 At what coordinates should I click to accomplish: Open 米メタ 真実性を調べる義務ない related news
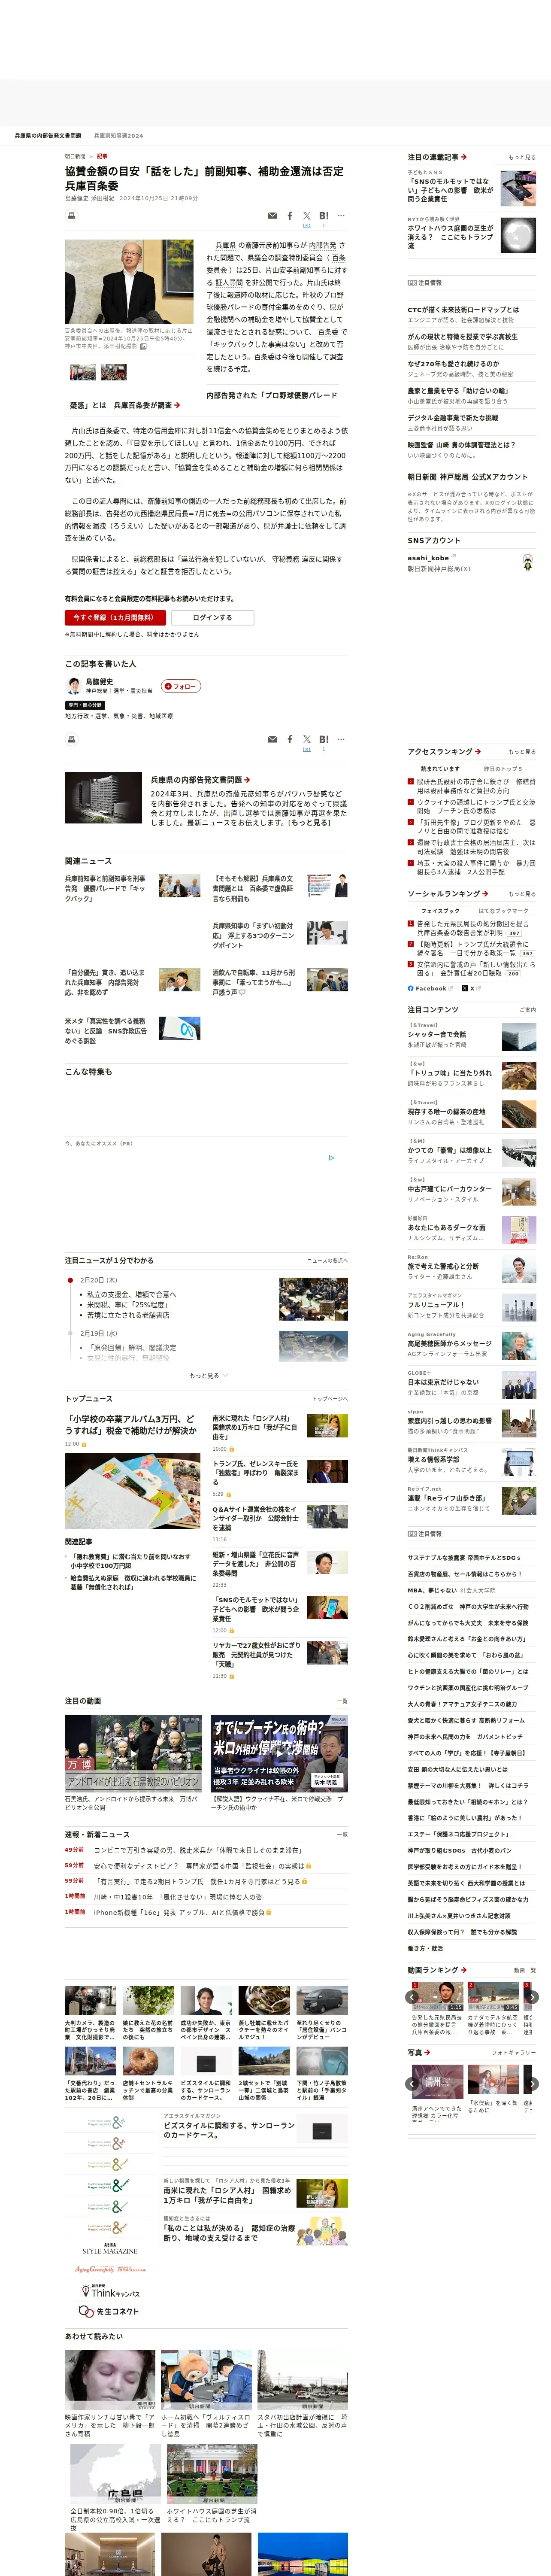click(x=106, y=1030)
